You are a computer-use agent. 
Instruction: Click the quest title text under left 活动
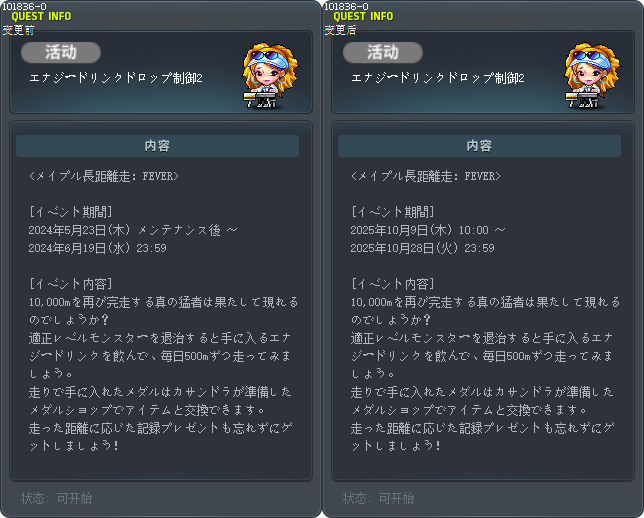(x=116, y=78)
